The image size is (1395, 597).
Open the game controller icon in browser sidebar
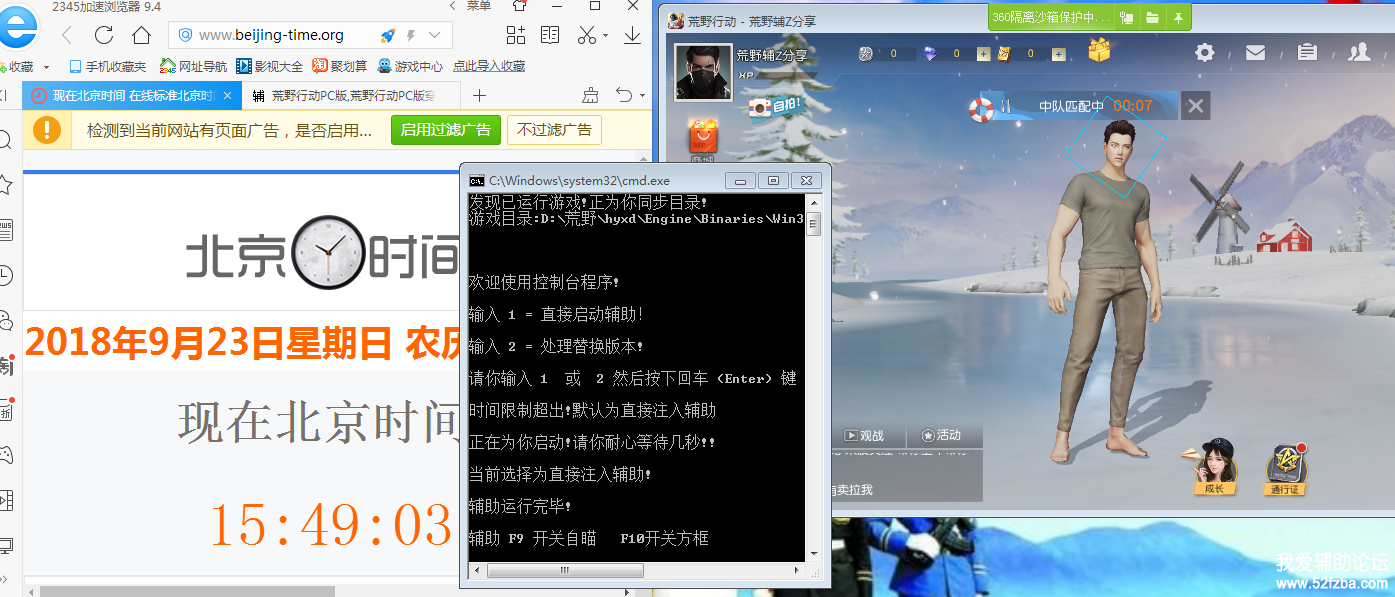pyautogui.click(x=5, y=455)
